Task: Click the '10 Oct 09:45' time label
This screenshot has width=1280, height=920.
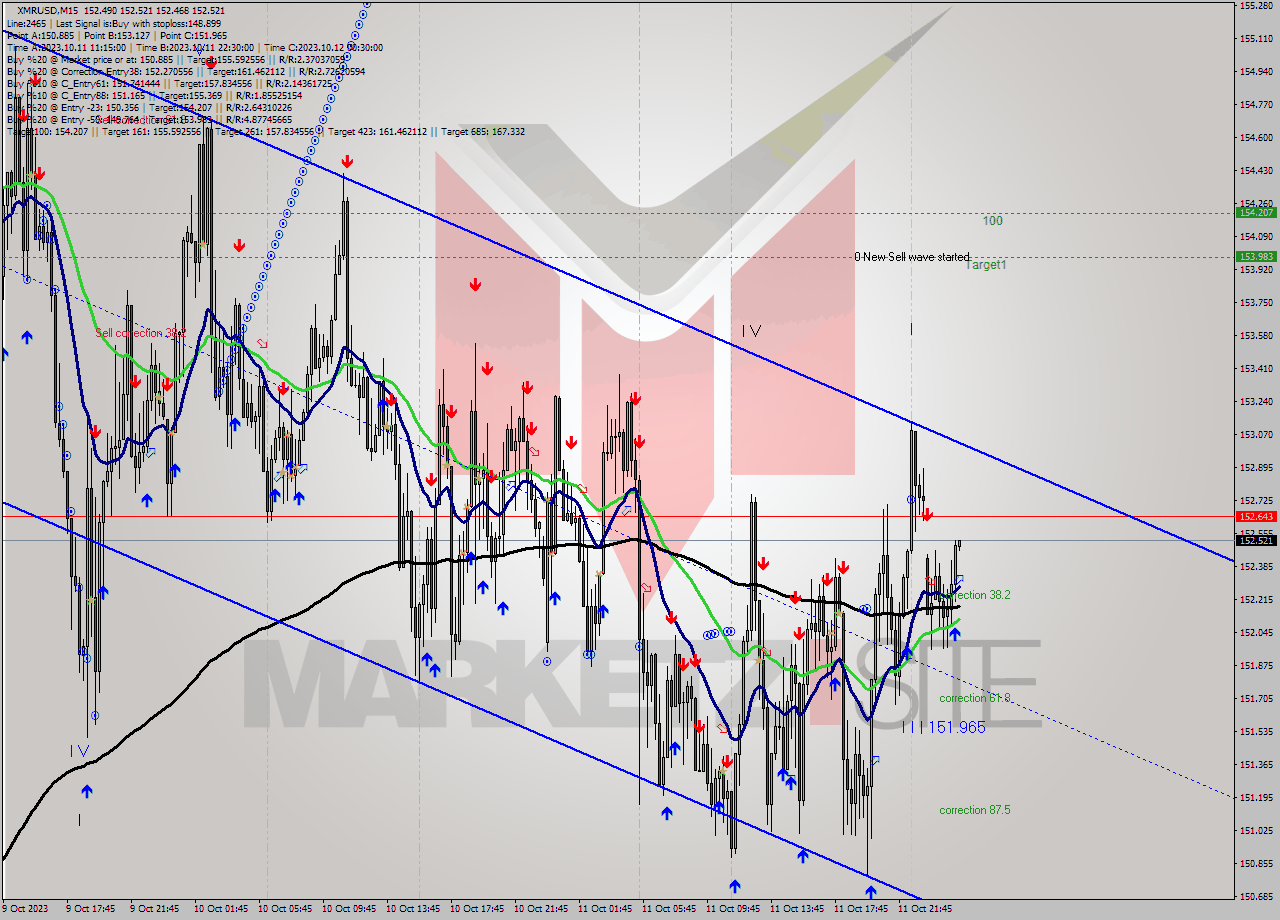Action: click(x=350, y=909)
